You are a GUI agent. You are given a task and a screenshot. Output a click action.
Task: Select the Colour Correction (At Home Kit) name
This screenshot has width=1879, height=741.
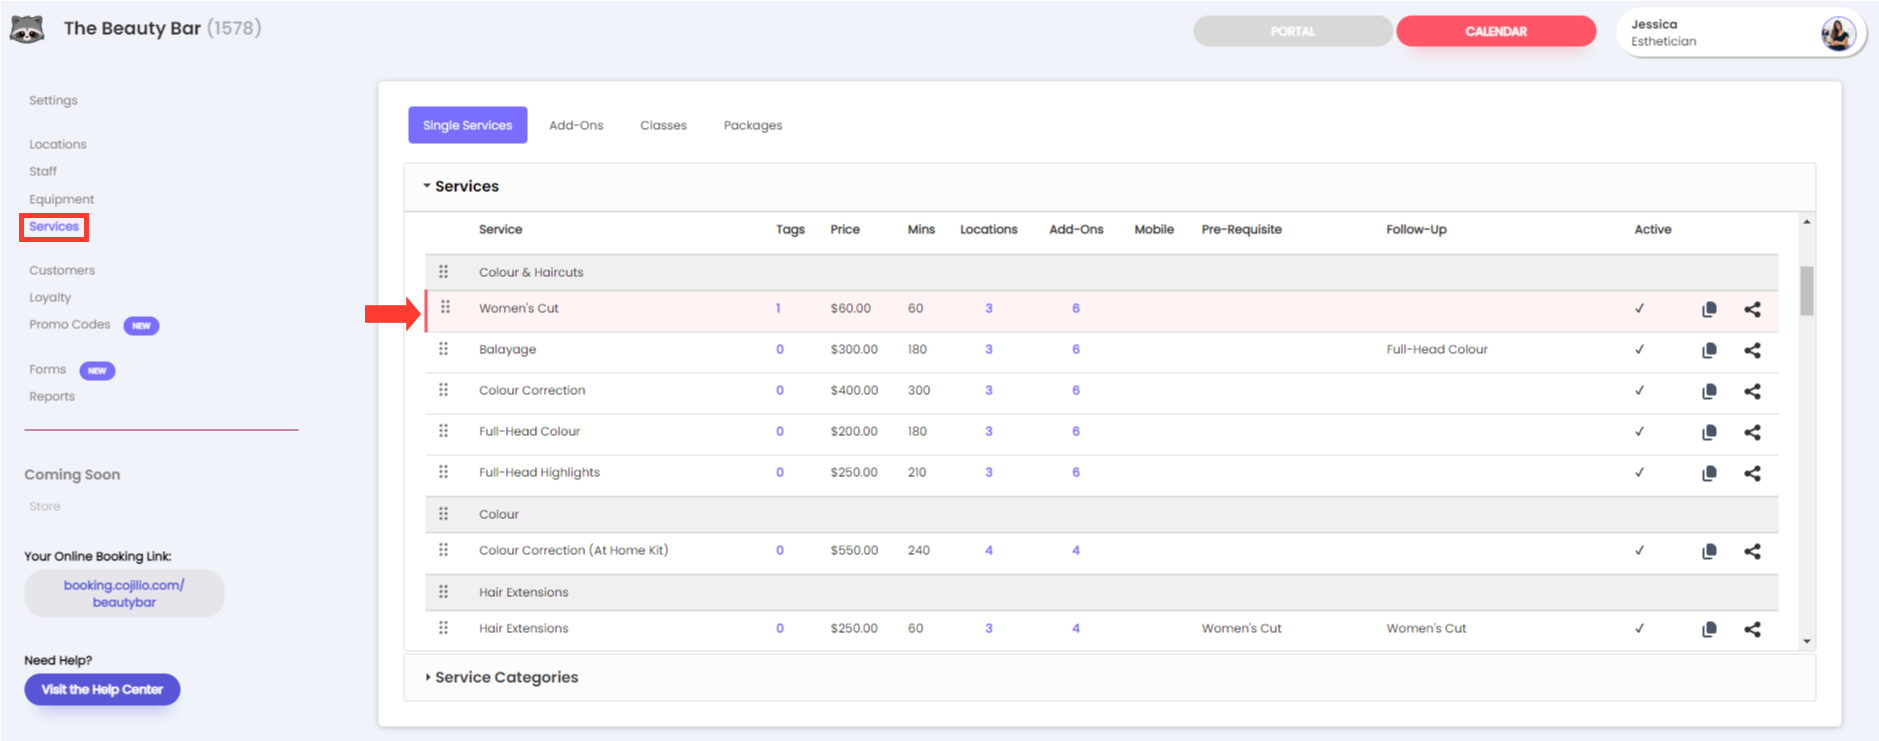[x=573, y=550]
